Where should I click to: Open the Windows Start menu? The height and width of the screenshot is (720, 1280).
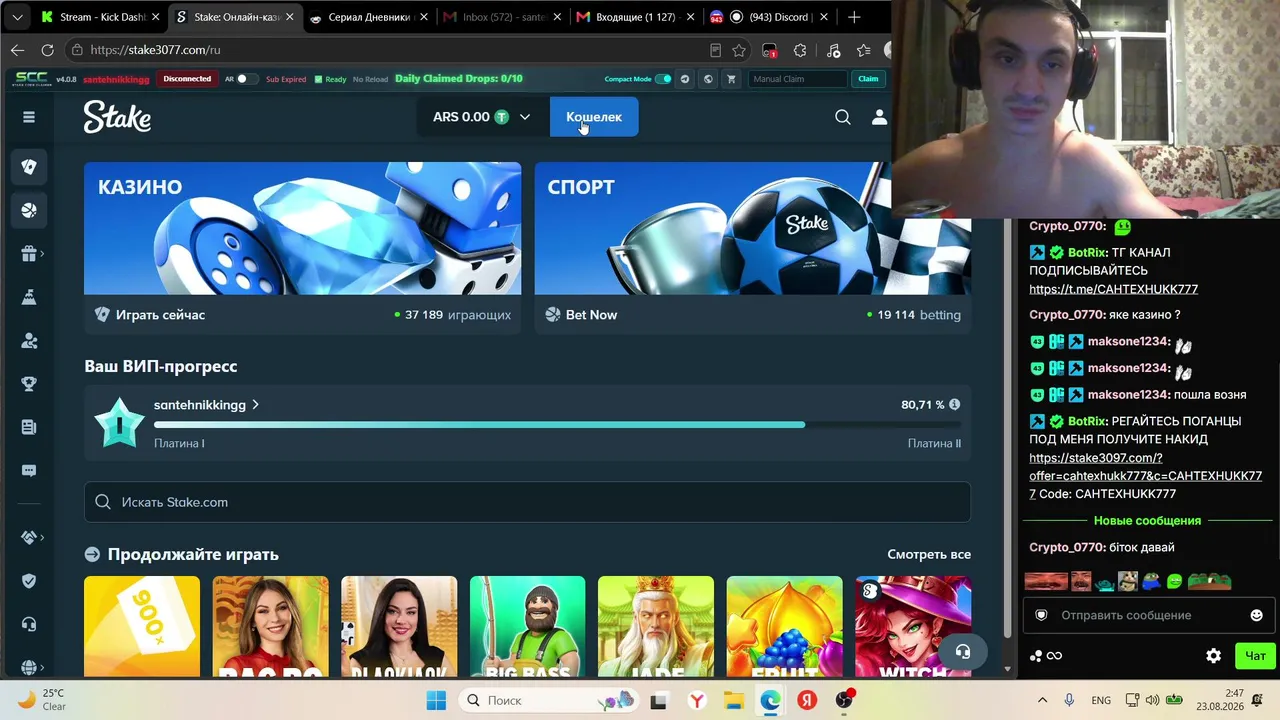tap(436, 700)
